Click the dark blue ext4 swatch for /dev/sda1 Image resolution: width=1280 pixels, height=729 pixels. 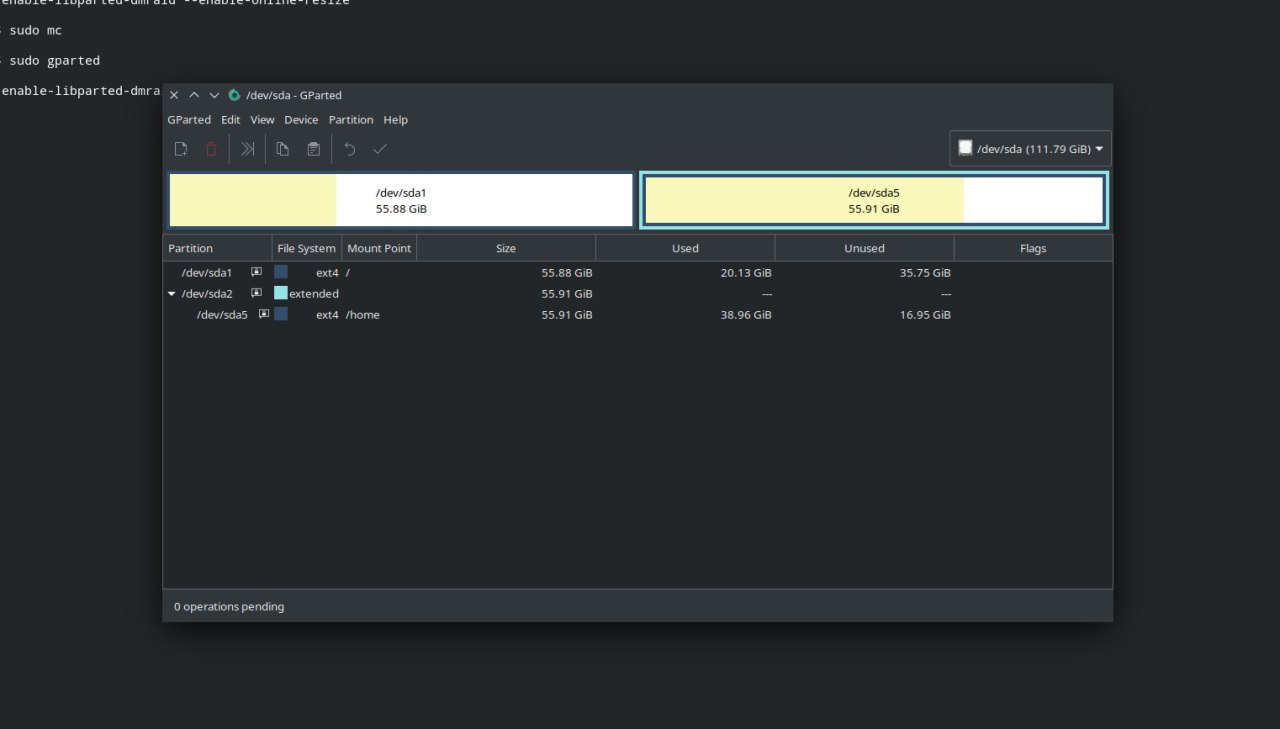coord(281,272)
